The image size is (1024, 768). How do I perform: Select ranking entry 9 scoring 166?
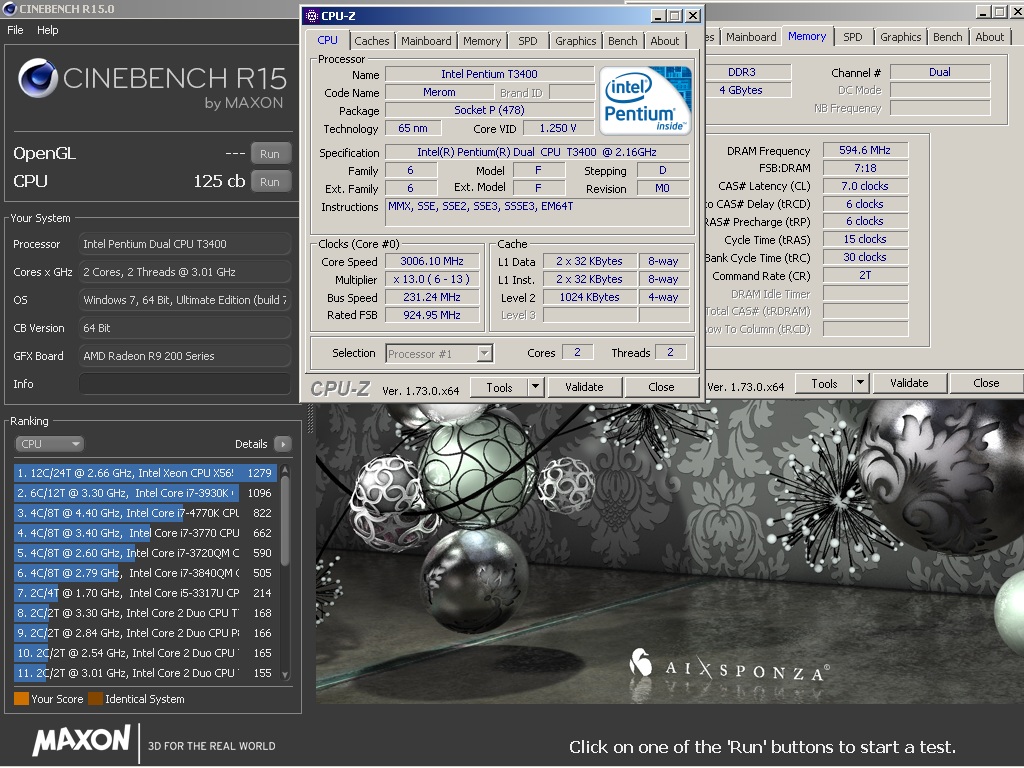[145, 633]
